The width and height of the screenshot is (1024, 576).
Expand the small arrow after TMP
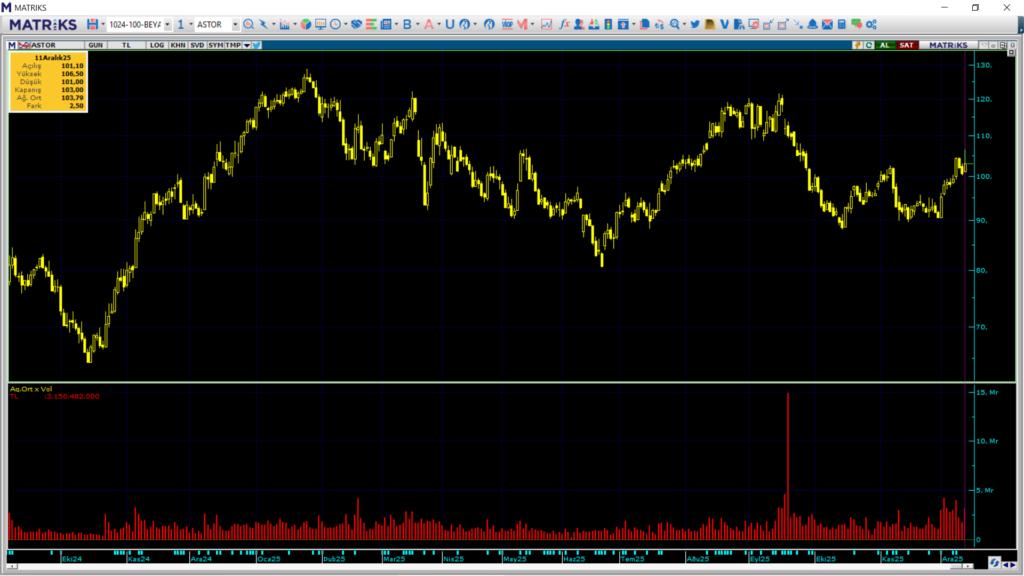pyautogui.click(x=246, y=45)
